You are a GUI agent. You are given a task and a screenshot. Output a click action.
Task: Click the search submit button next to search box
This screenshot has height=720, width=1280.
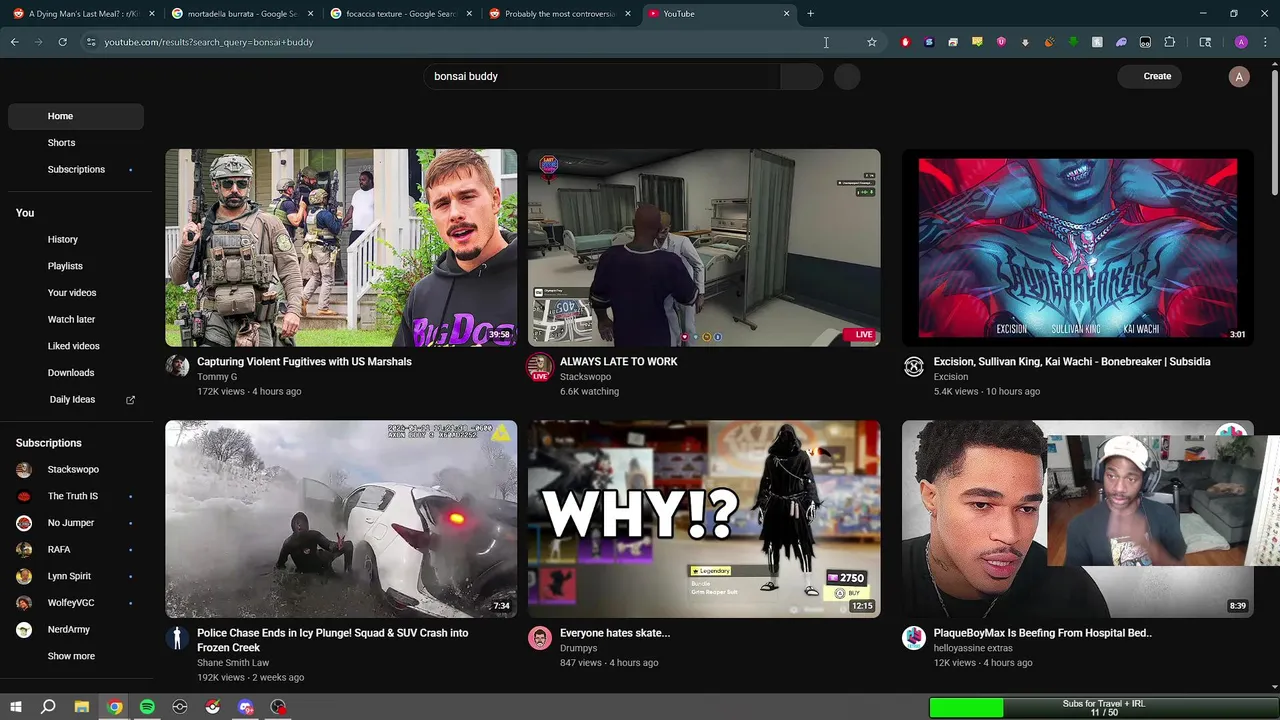click(801, 76)
